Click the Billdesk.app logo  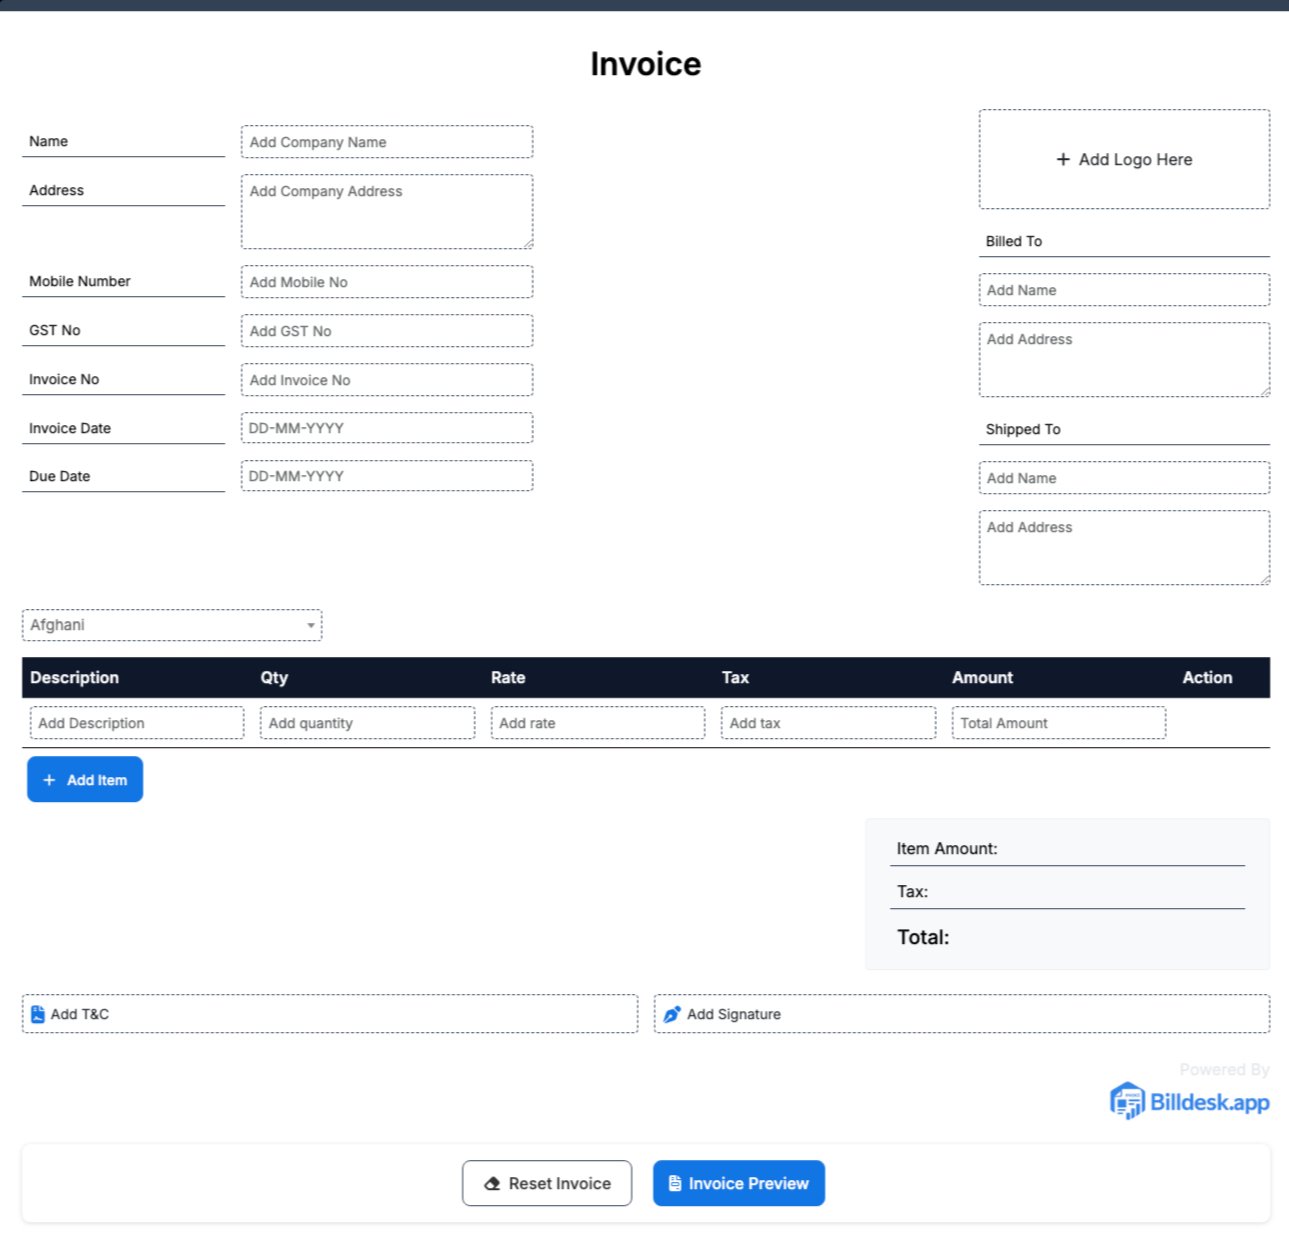(1189, 1101)
